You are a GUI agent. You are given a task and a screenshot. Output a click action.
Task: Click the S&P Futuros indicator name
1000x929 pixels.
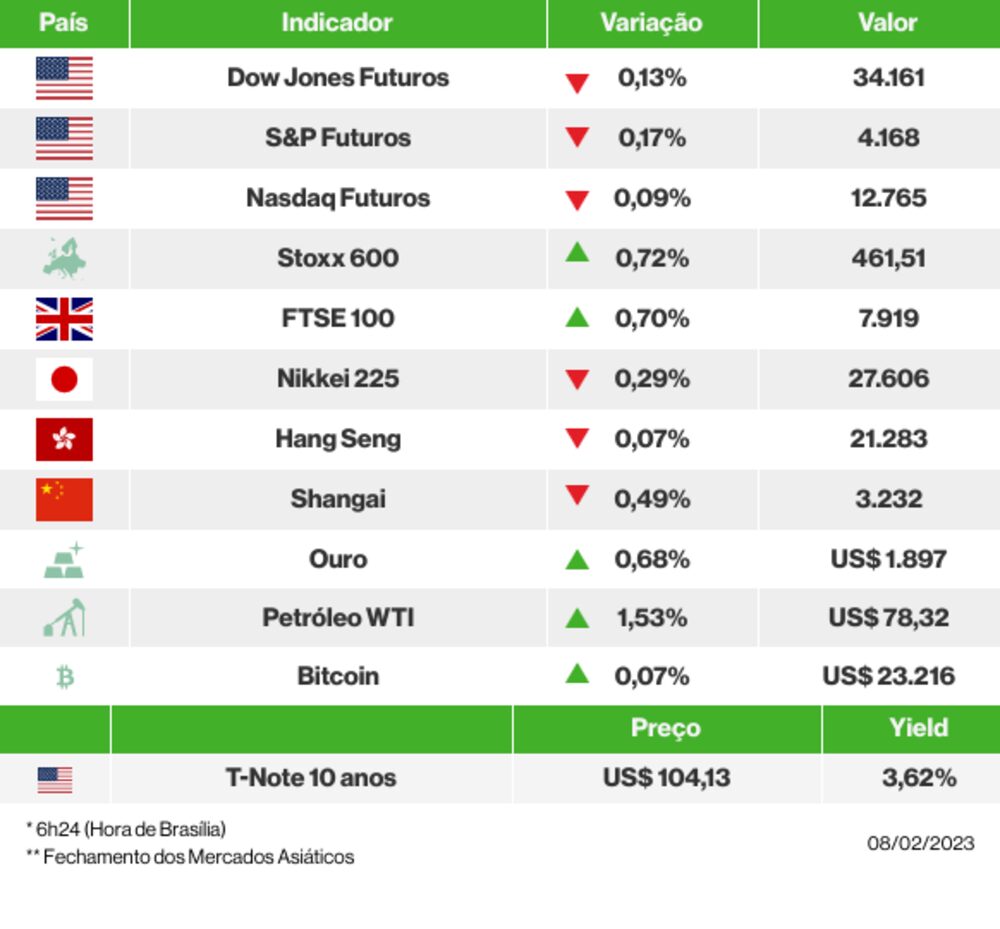point(338,138)
